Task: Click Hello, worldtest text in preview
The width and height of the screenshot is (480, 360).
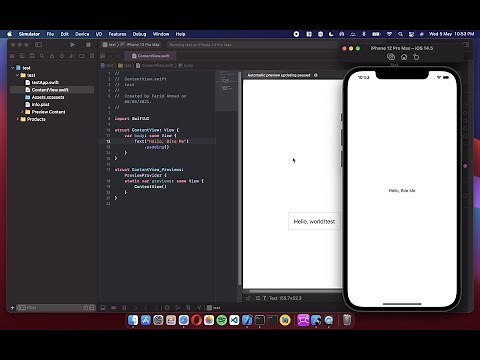Action: tap(314, 221)
